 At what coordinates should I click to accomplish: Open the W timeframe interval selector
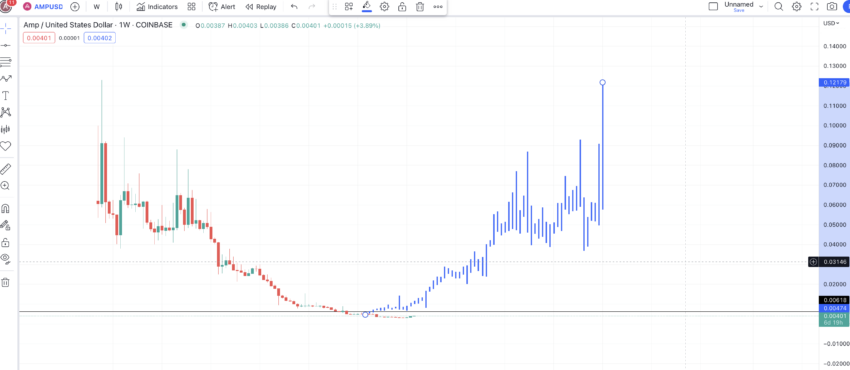(96, 7)
